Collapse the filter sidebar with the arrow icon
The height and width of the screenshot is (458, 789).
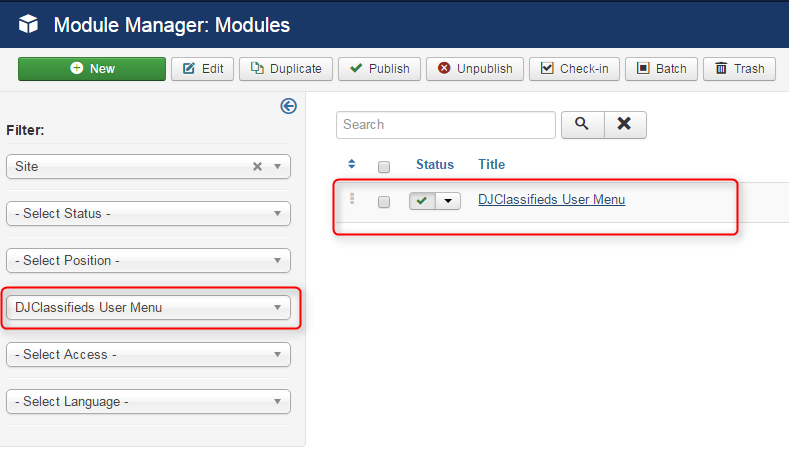pos(288,106)
